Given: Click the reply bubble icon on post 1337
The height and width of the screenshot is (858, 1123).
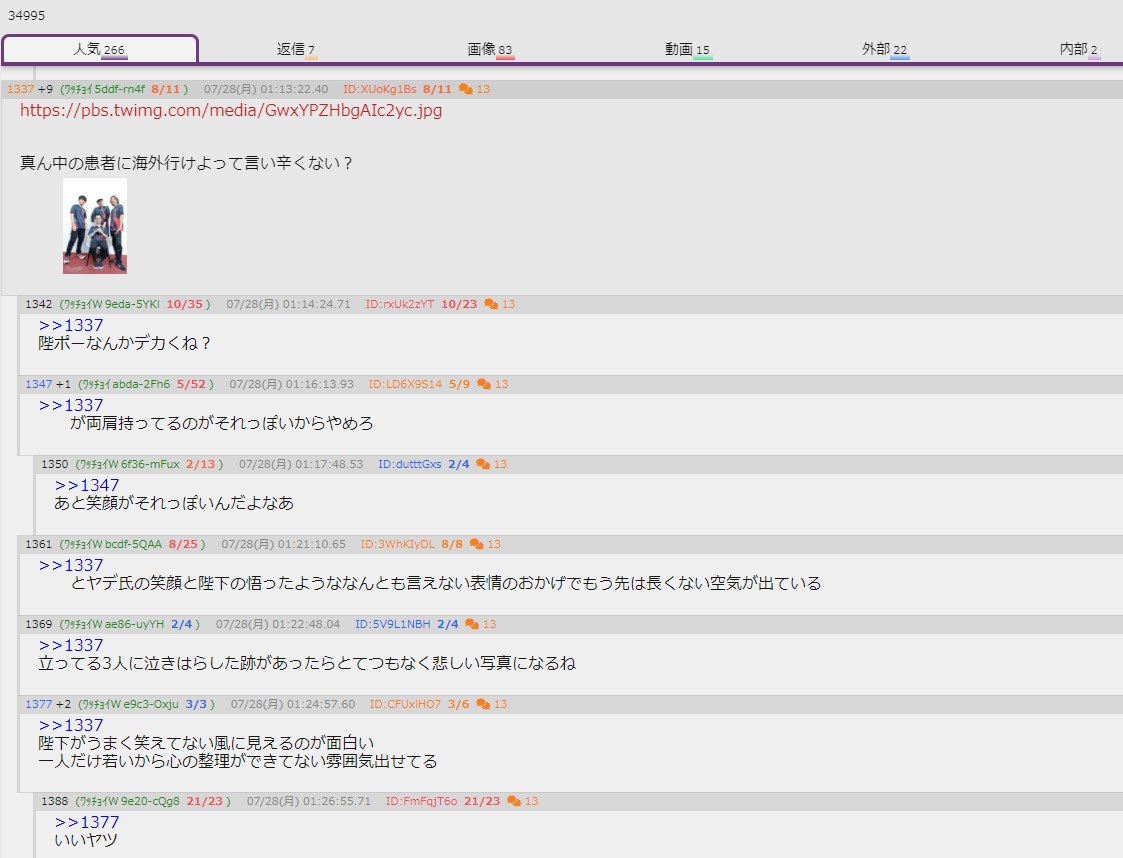Looking at the screenshot, I should click(x=465, y=90).
